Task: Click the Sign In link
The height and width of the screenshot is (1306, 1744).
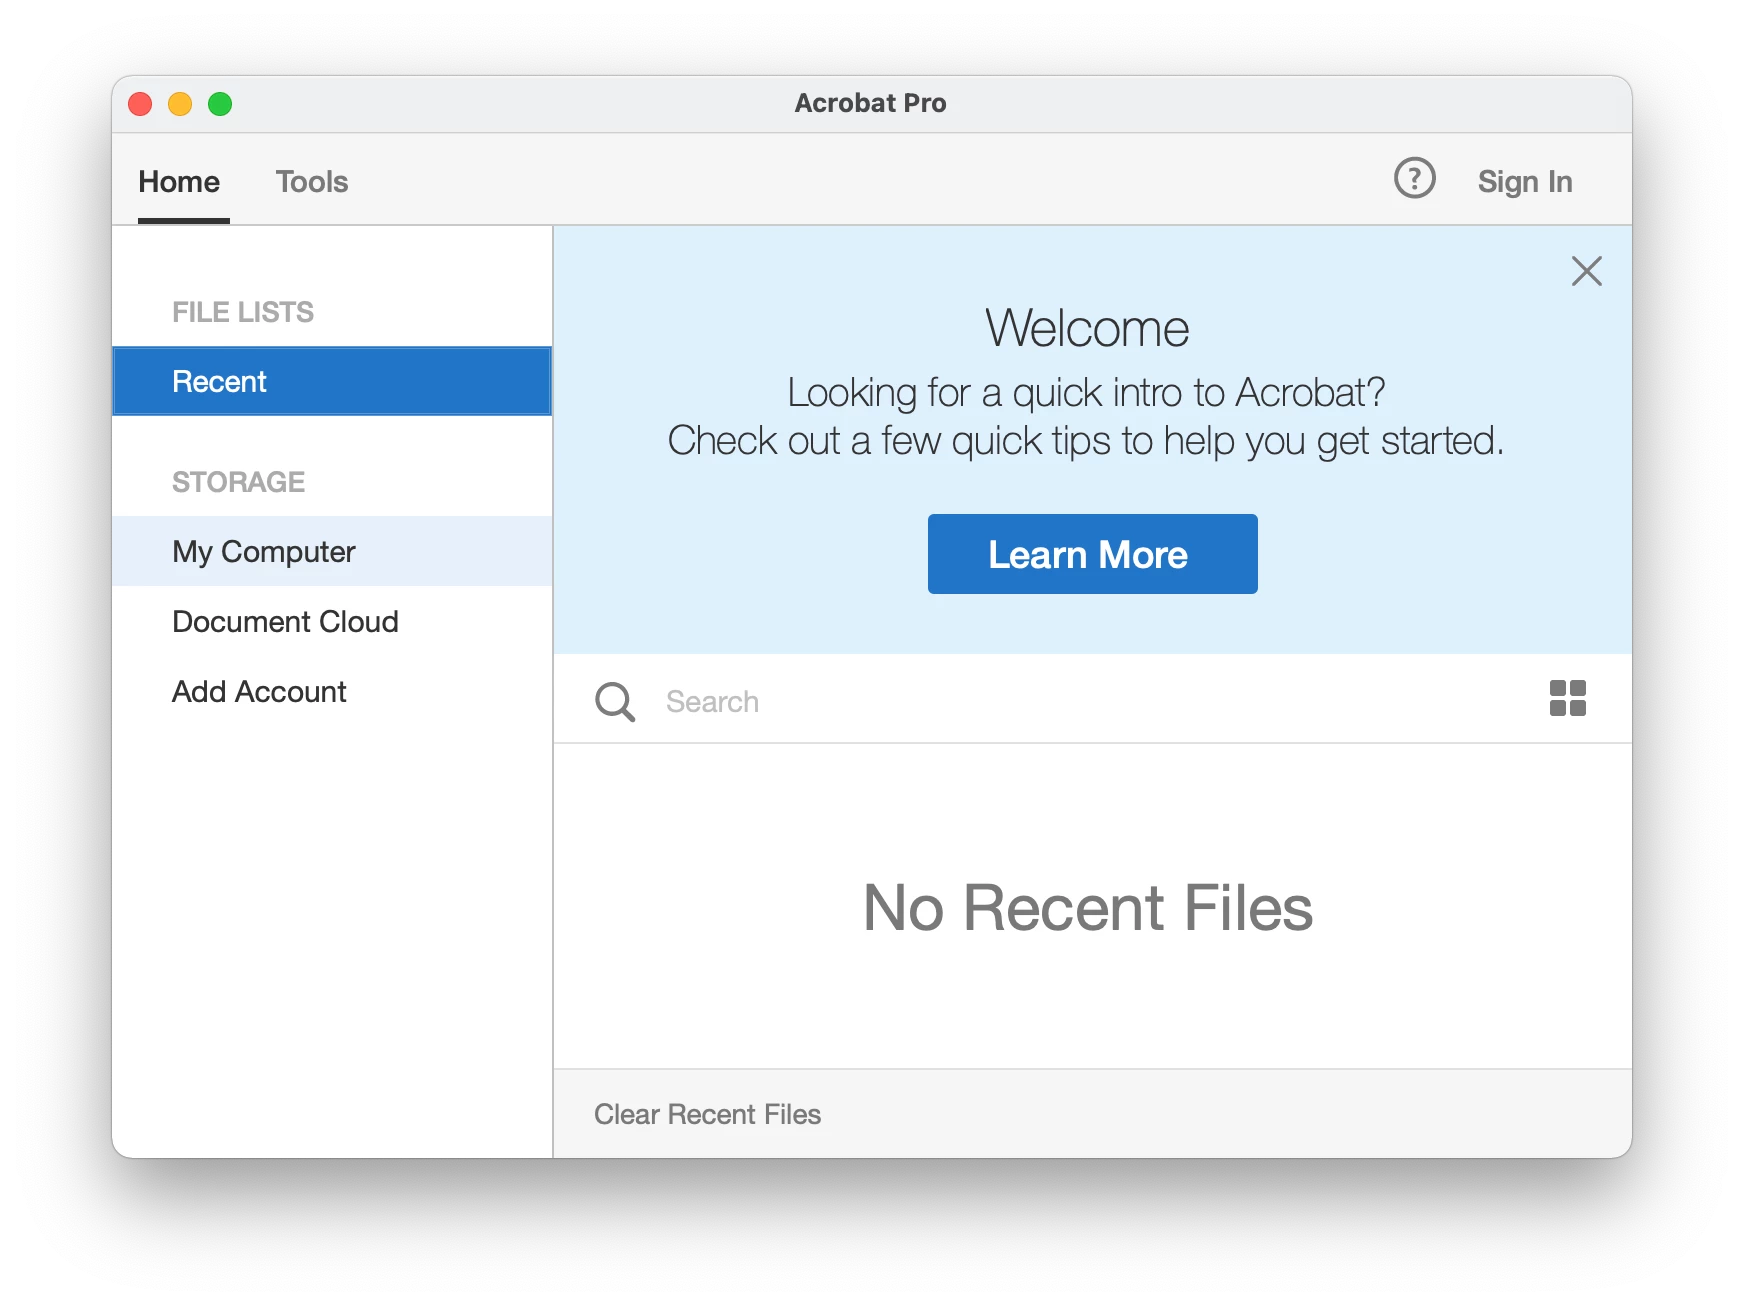Action: [1525, 182]
